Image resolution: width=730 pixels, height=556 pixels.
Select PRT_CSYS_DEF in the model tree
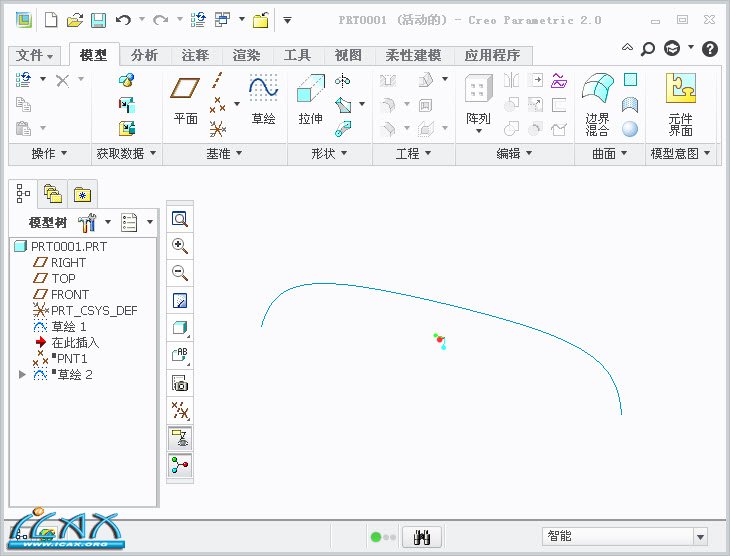[94, 311]
